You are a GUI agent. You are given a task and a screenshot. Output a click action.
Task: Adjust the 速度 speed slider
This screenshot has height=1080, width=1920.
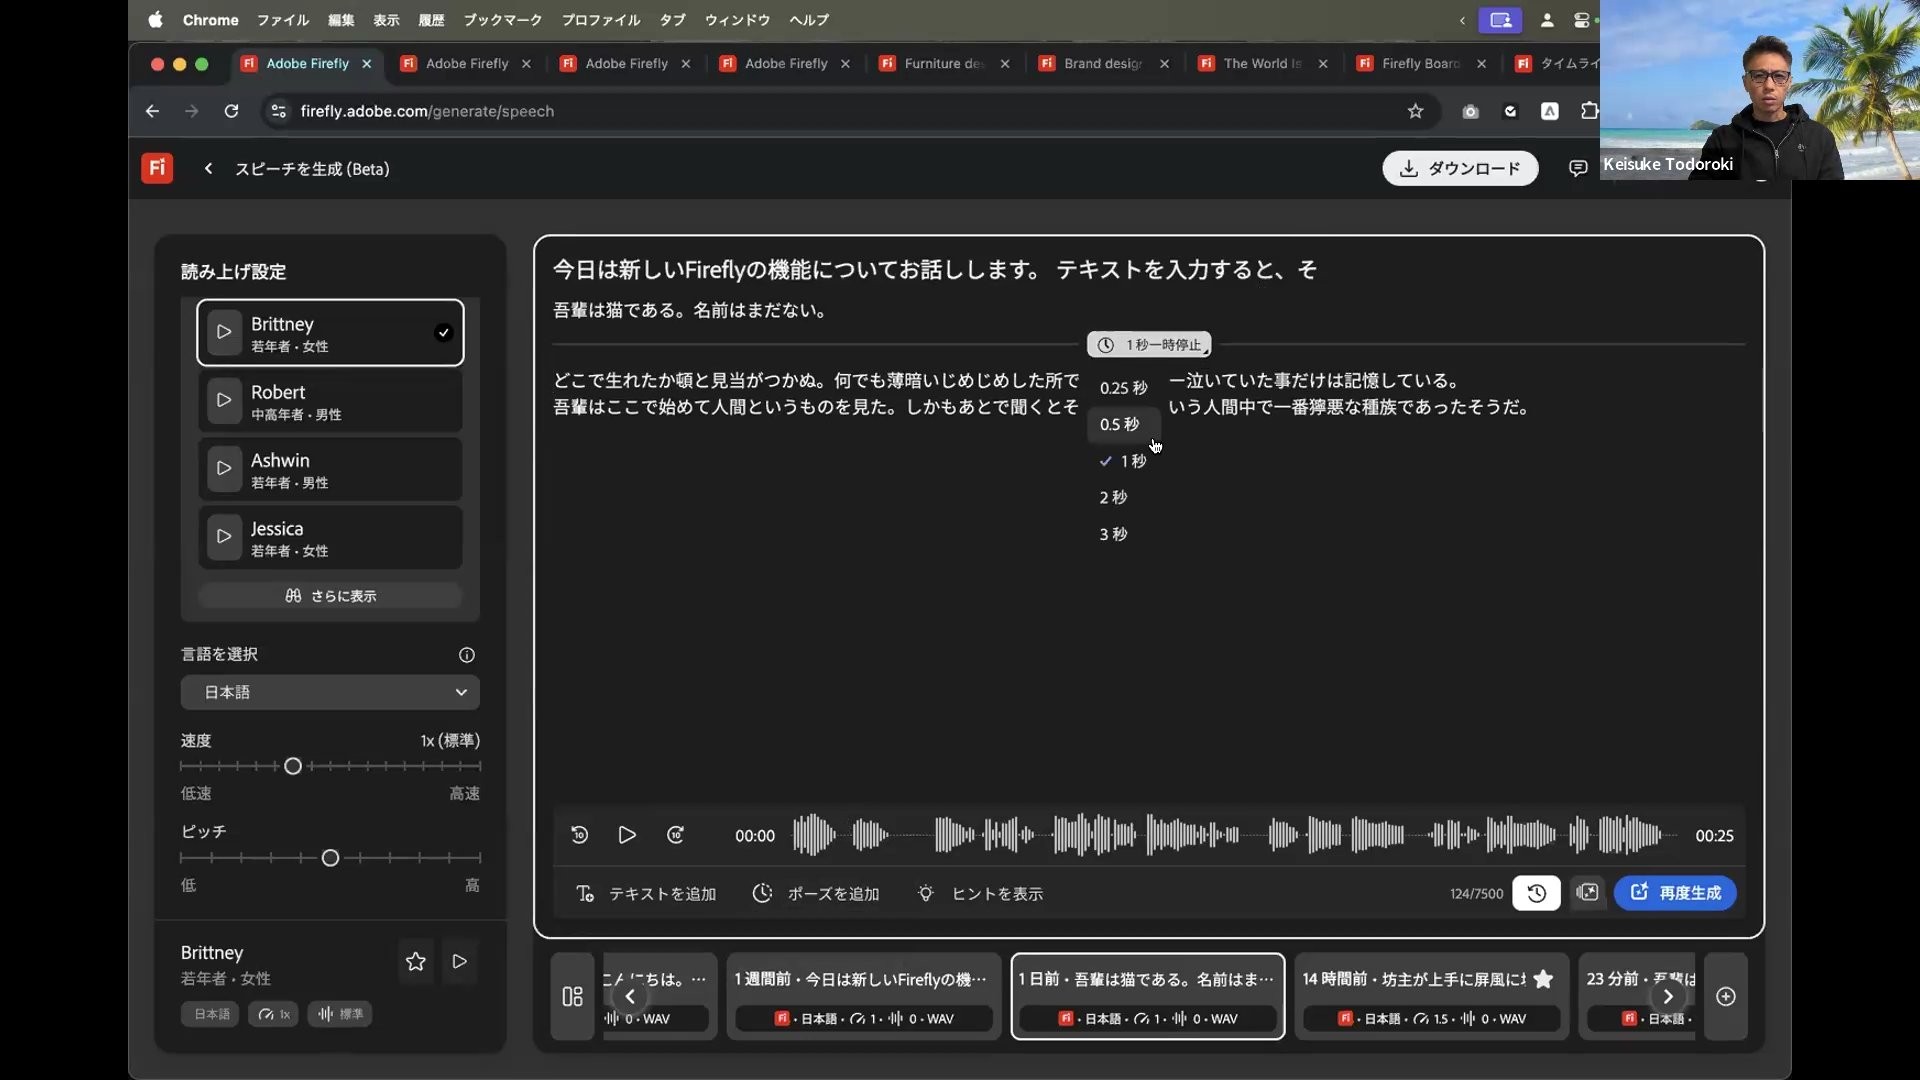point(293,766)
